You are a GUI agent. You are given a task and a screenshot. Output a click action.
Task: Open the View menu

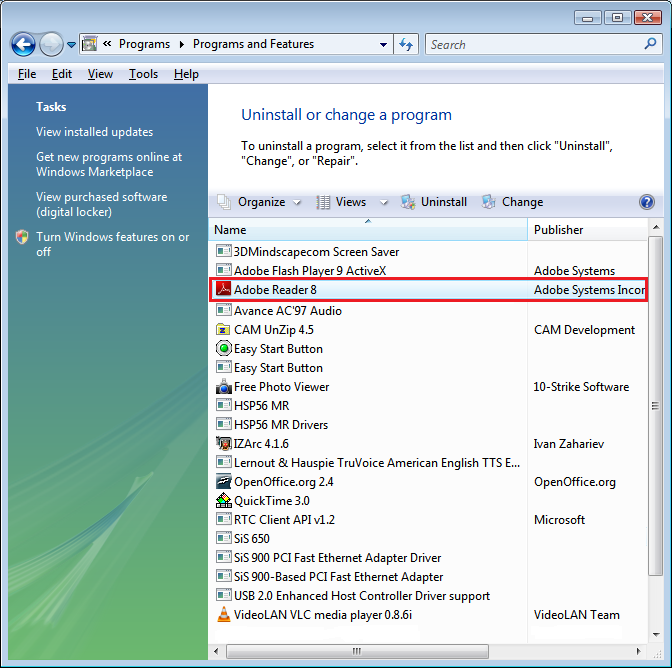coord(100,74)
